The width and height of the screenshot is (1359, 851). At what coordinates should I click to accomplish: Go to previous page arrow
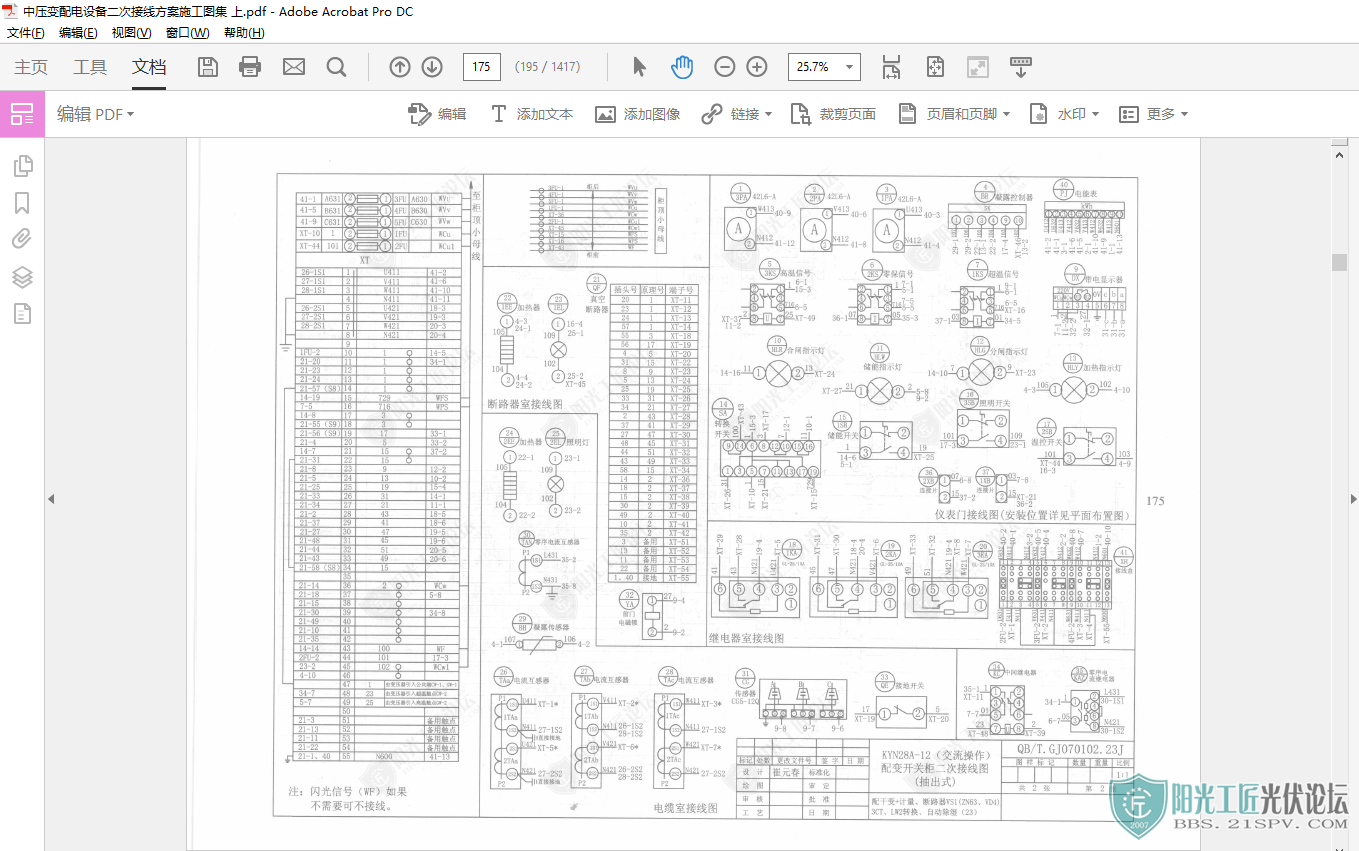[x=400, y=67]
